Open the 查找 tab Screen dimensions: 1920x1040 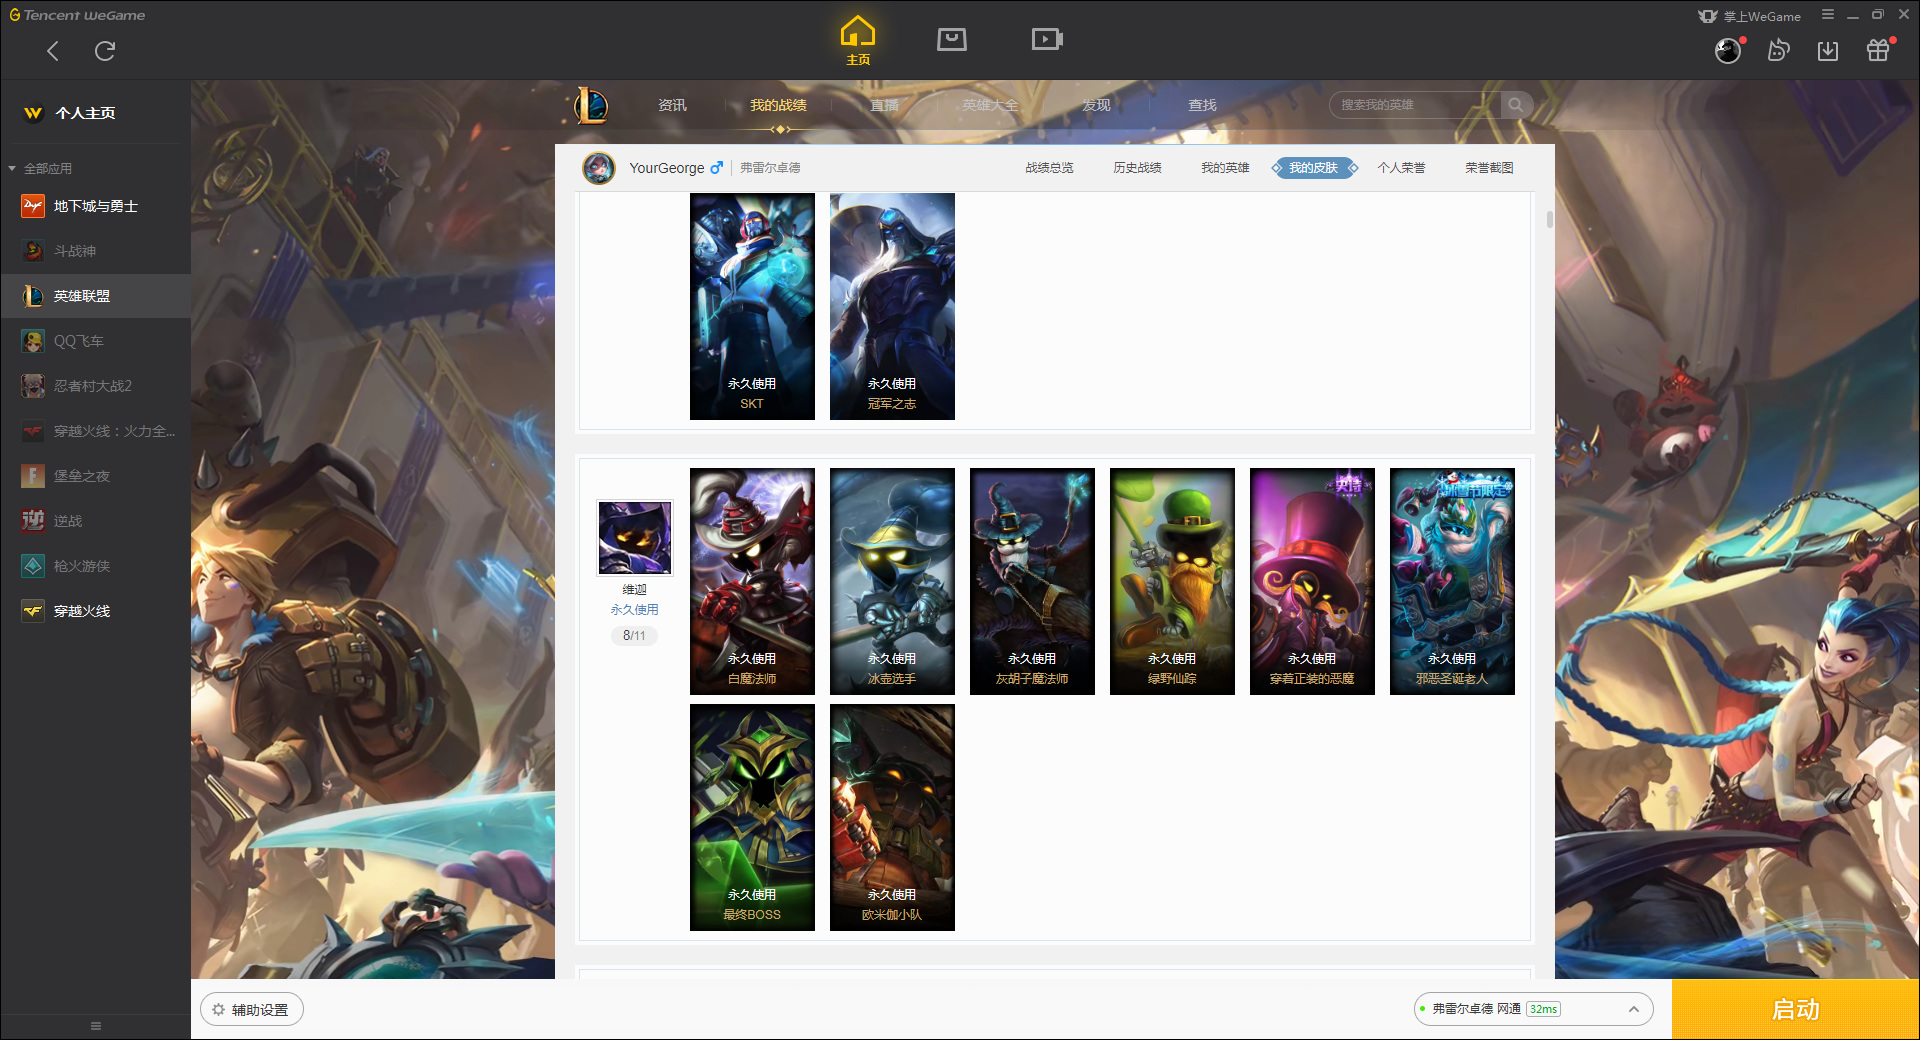[1202, 105]
